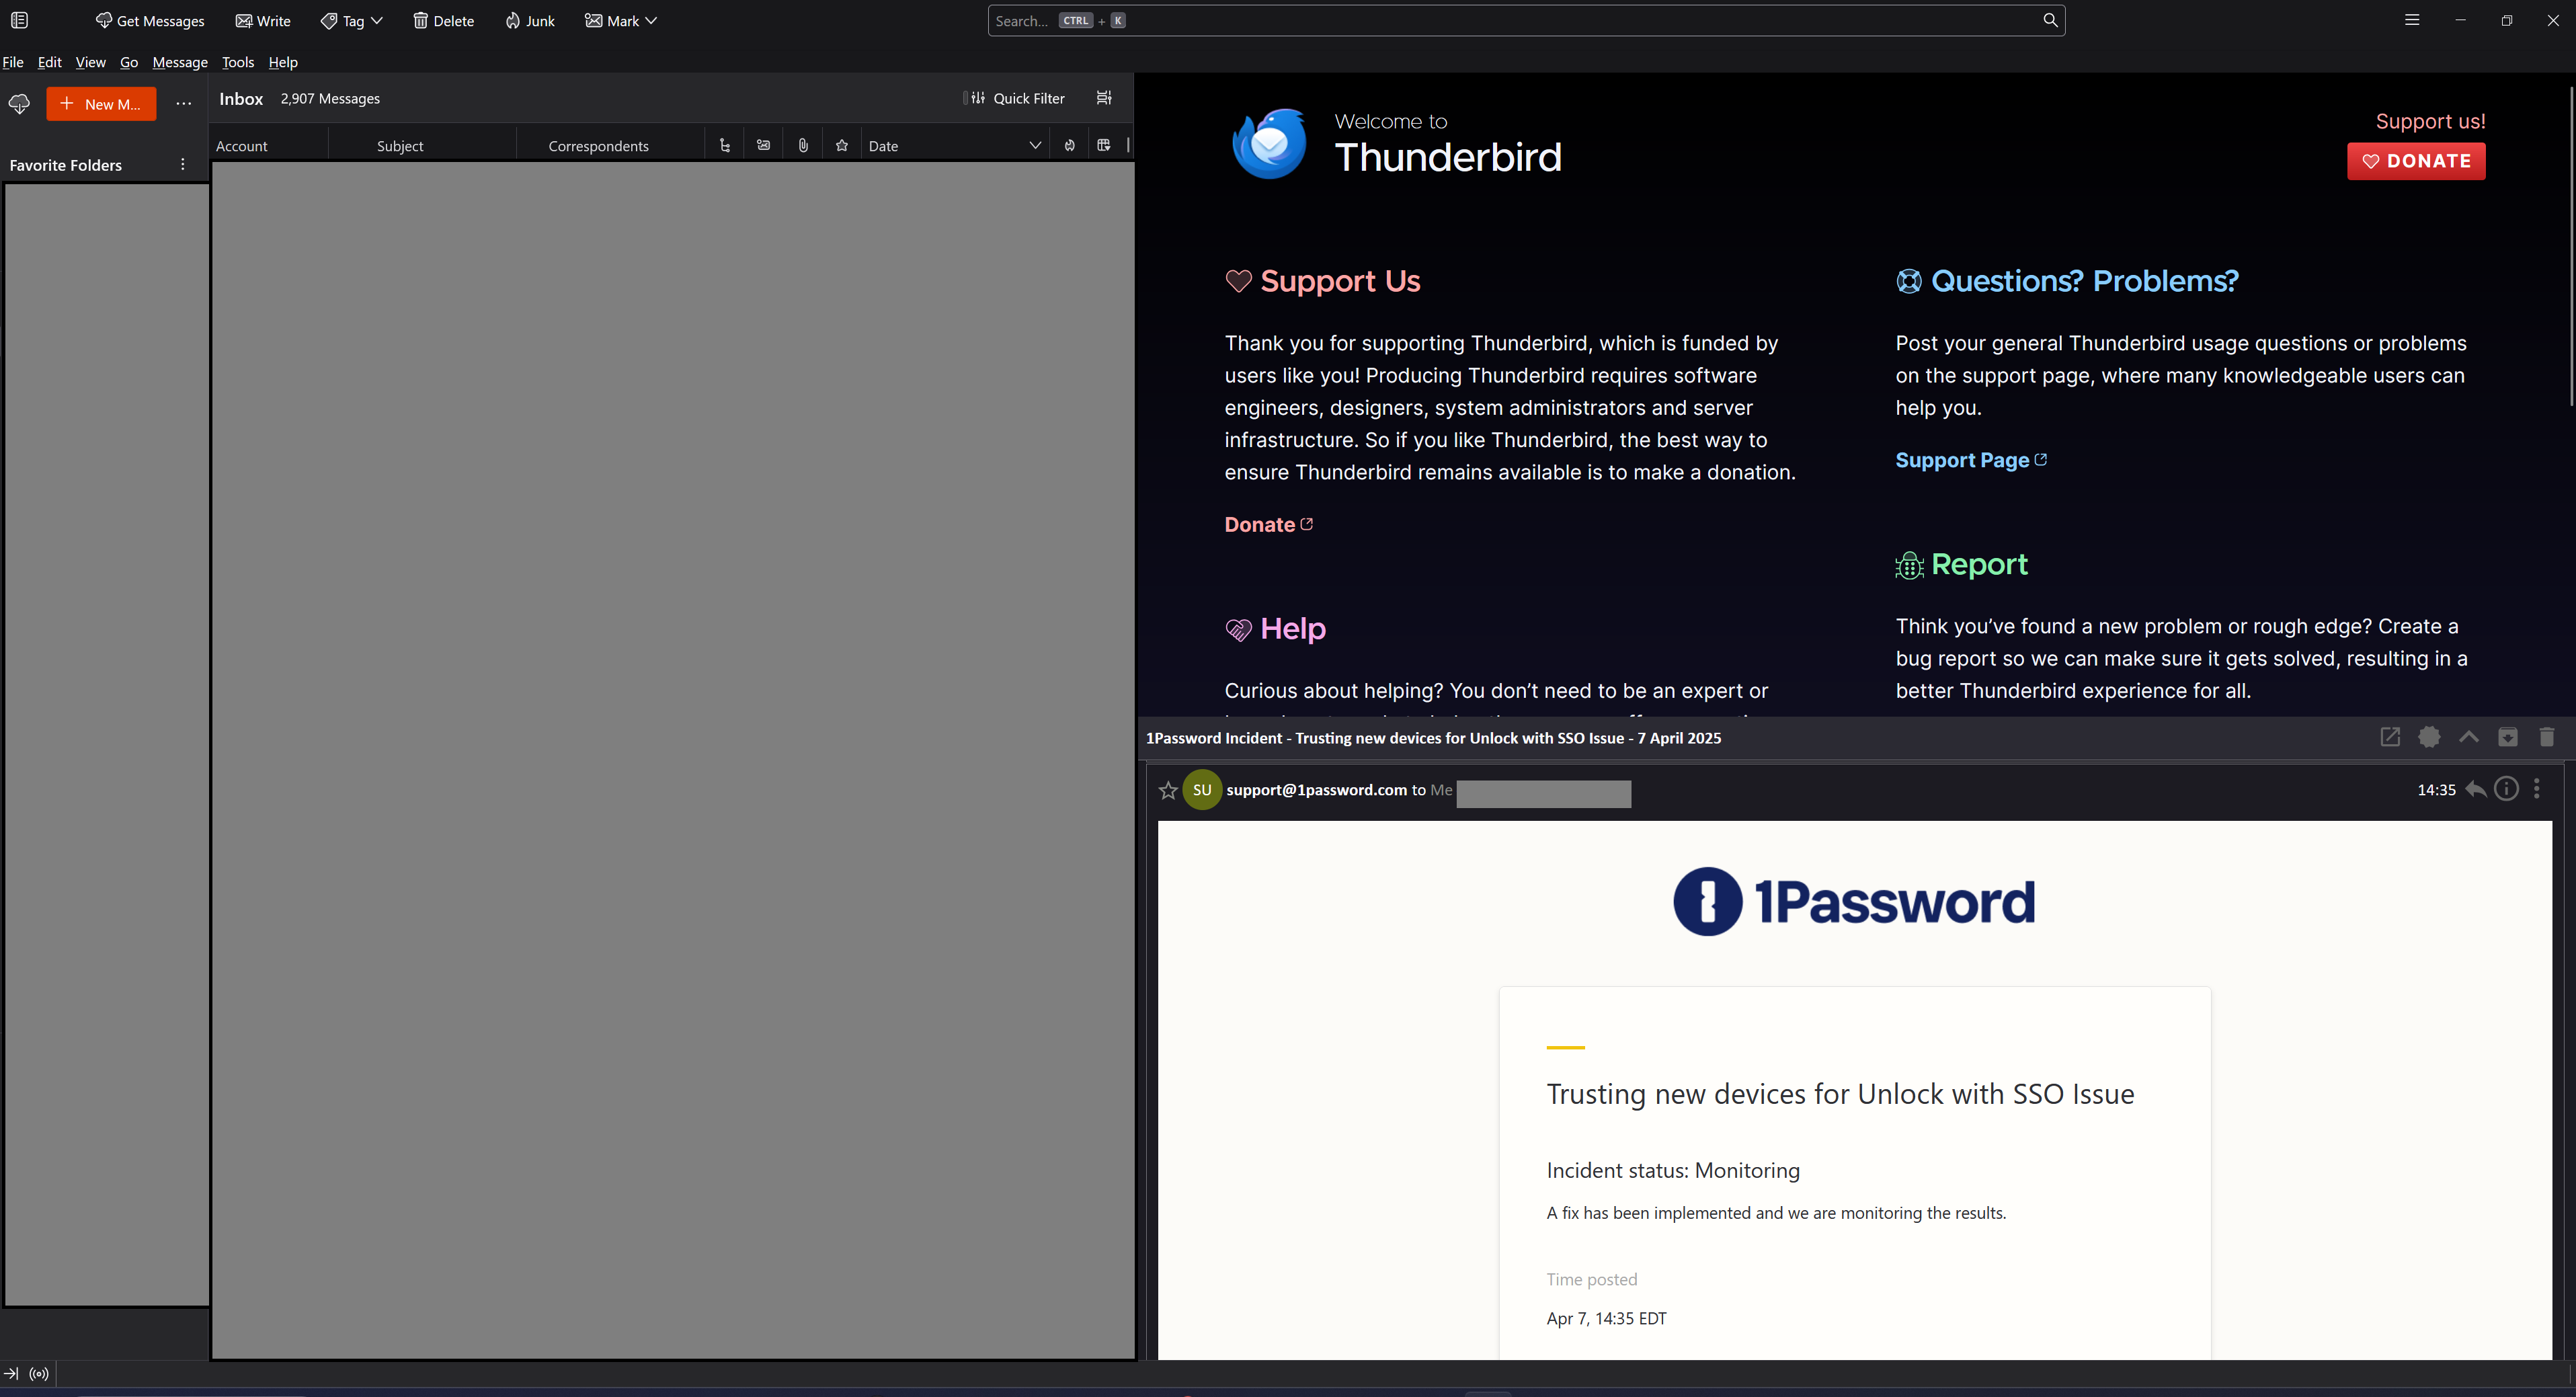Open the spaces toolbar icon at top-left
Viewport: 2576px width, 1397px height.
click(19, 20)
